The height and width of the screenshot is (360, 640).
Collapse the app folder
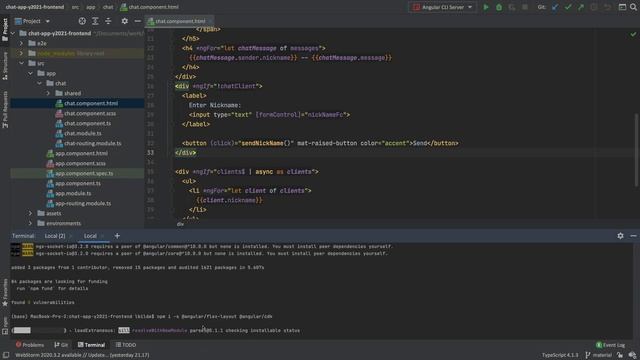[31, 73]
